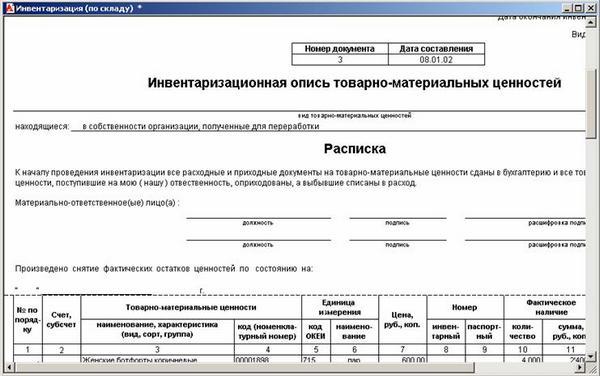This screenshot has height=376, width=600.
Task: Click "Материально-ответственное(ые) лицо(а) :" label
Action: coord(97,202)
